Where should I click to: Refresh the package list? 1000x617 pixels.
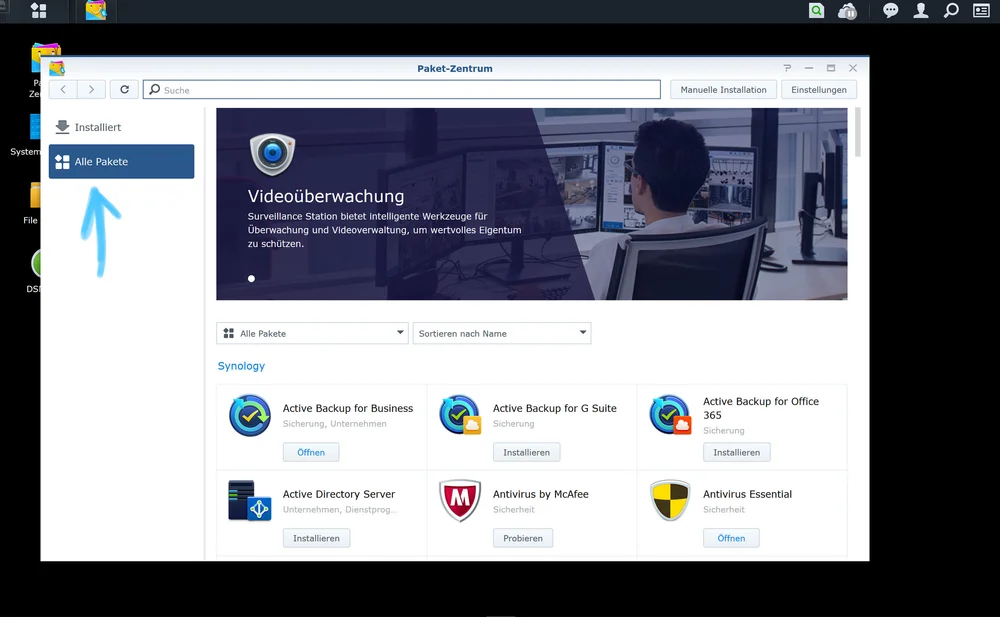click(124, 89)
